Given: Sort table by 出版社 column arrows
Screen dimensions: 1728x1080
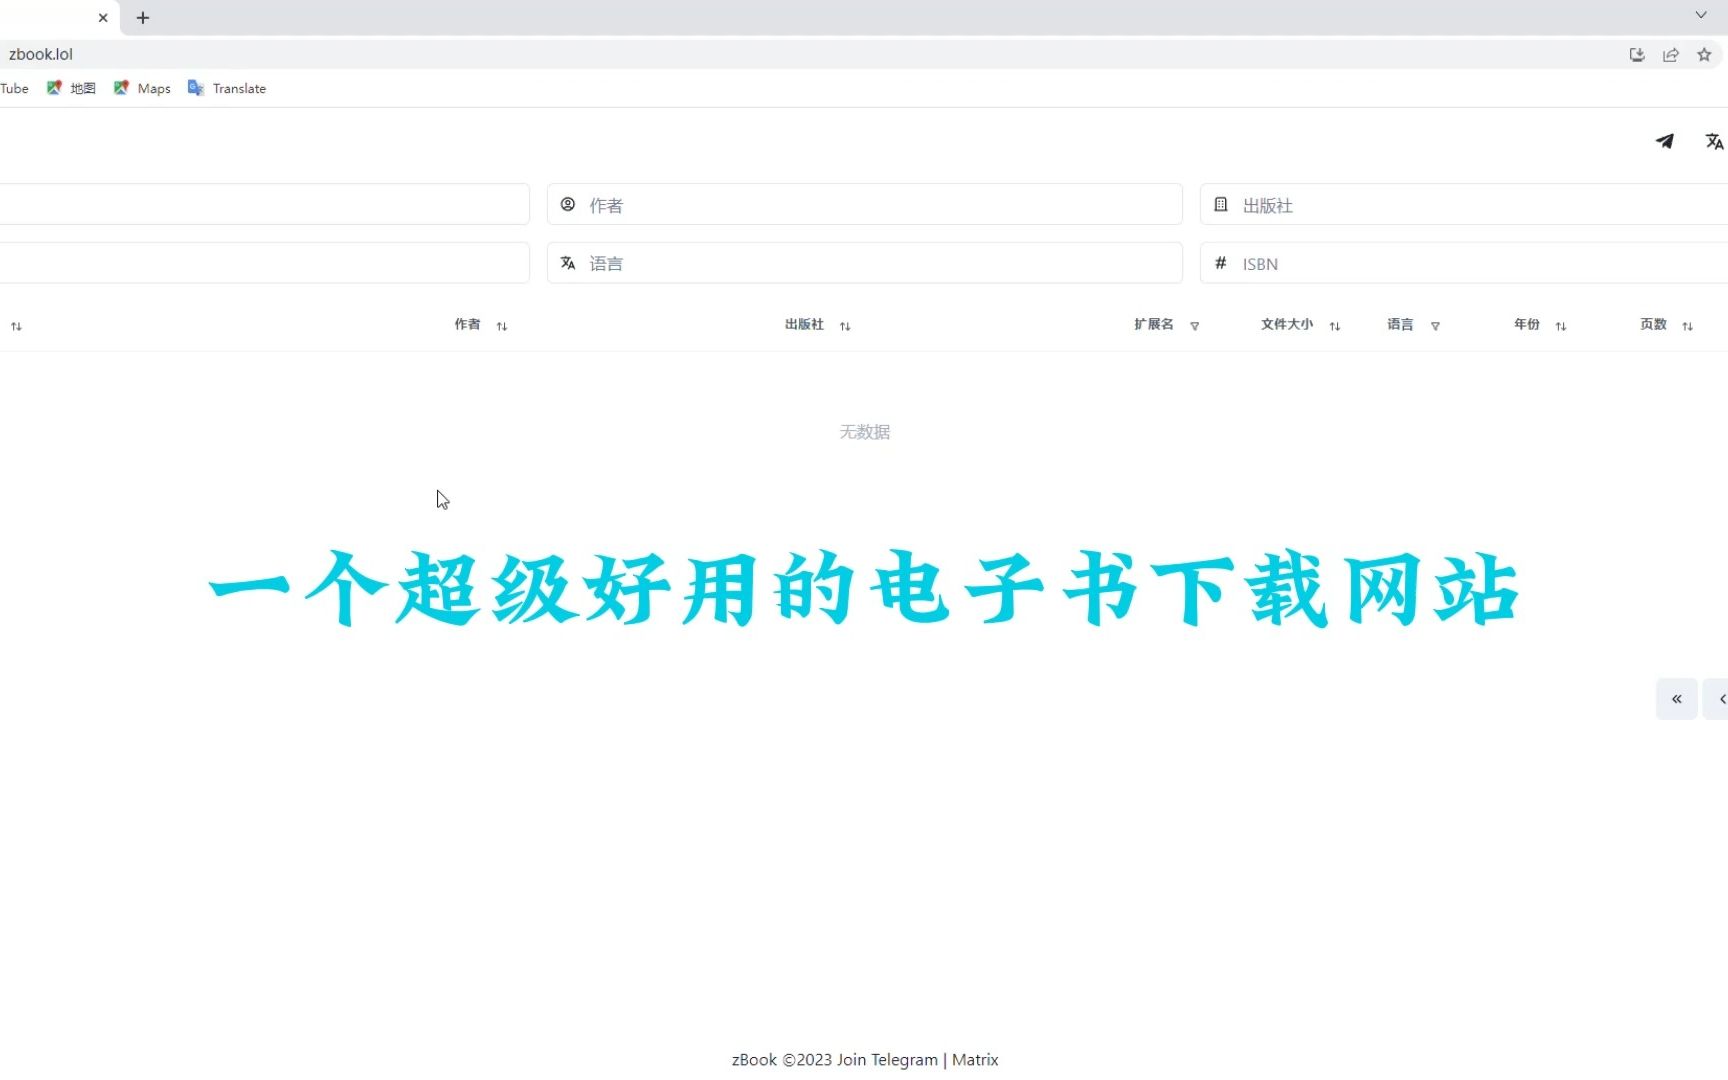Looking at the screenshot, I should [845, 326].
